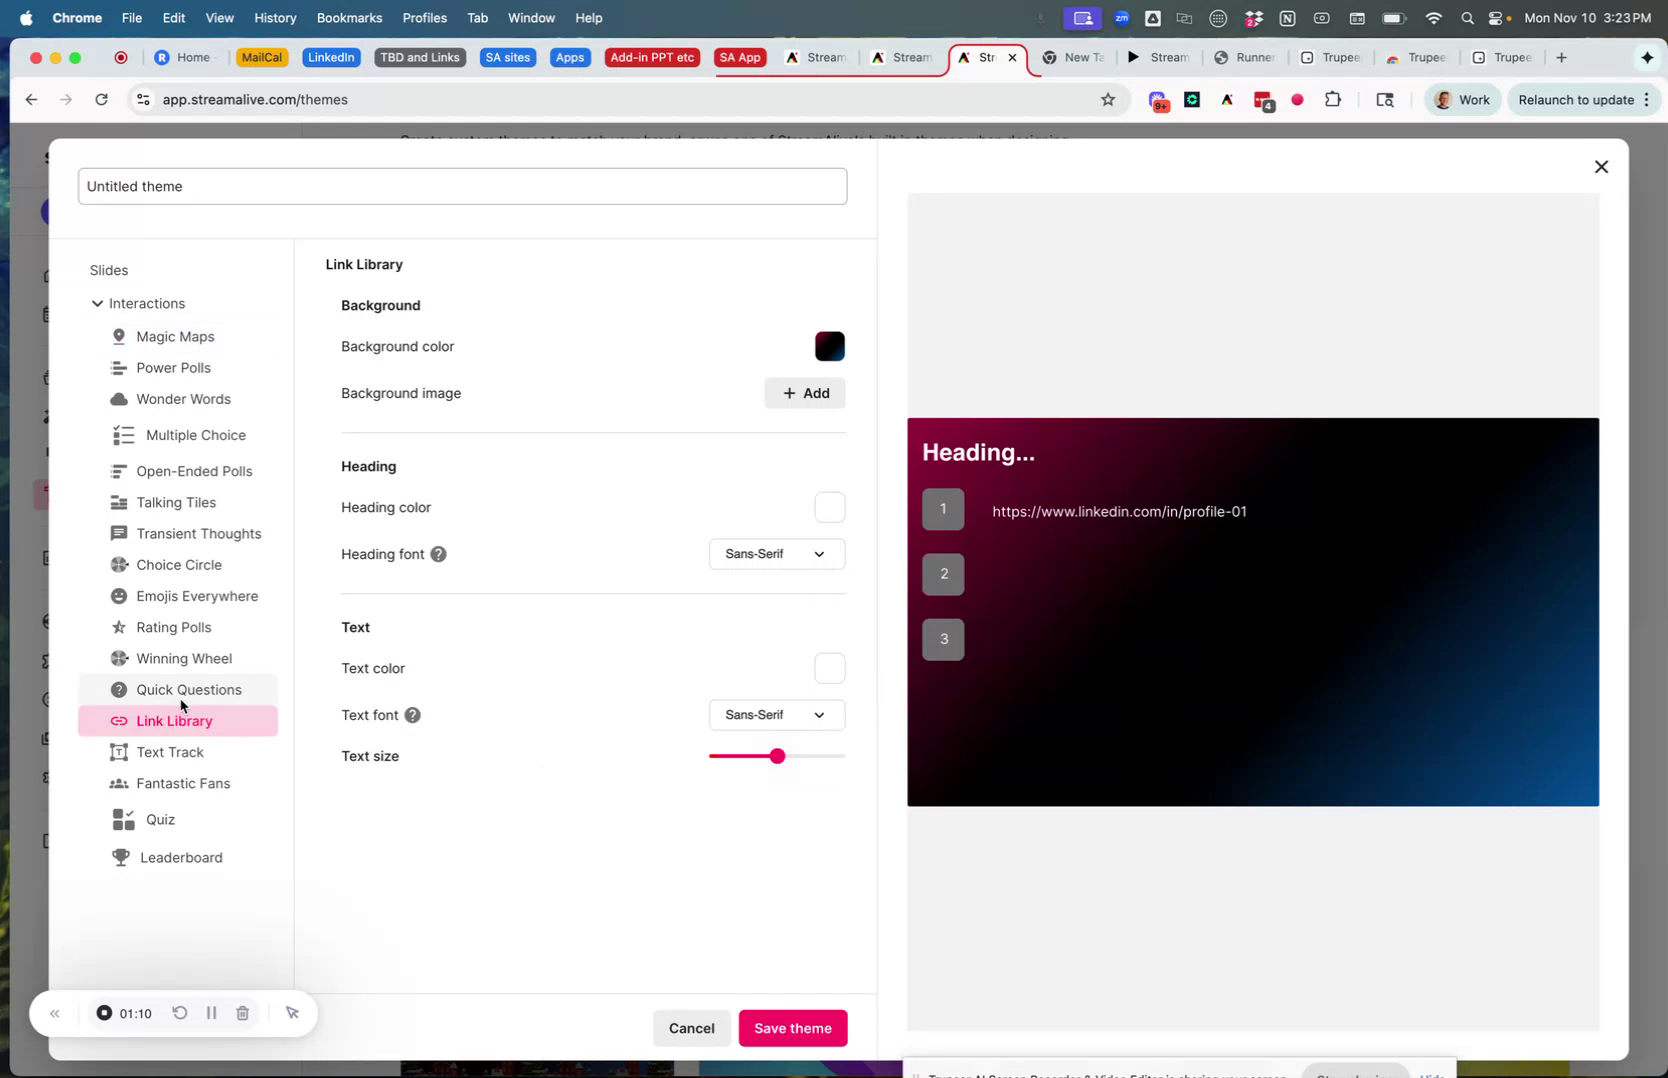This screenshot has height=1078, width=1668.
Task: Open the Leaderboard interaction
Action: 180,857
